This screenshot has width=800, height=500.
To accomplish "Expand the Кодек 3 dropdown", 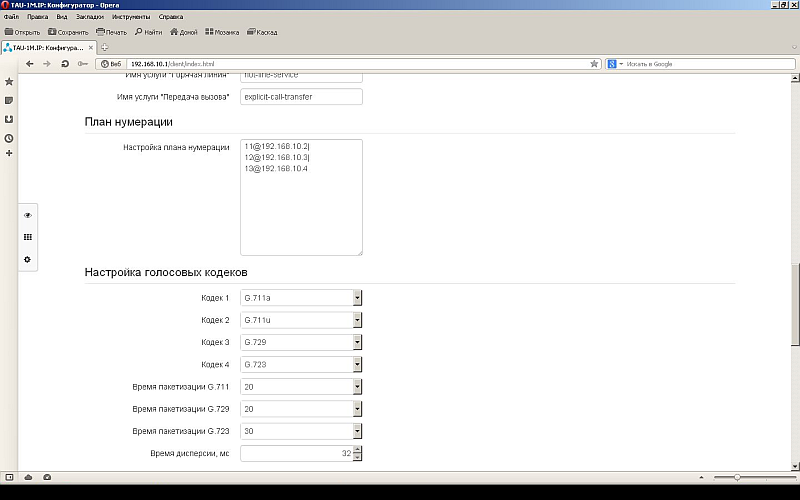I will pyautogui.click(x=357, y=342).
